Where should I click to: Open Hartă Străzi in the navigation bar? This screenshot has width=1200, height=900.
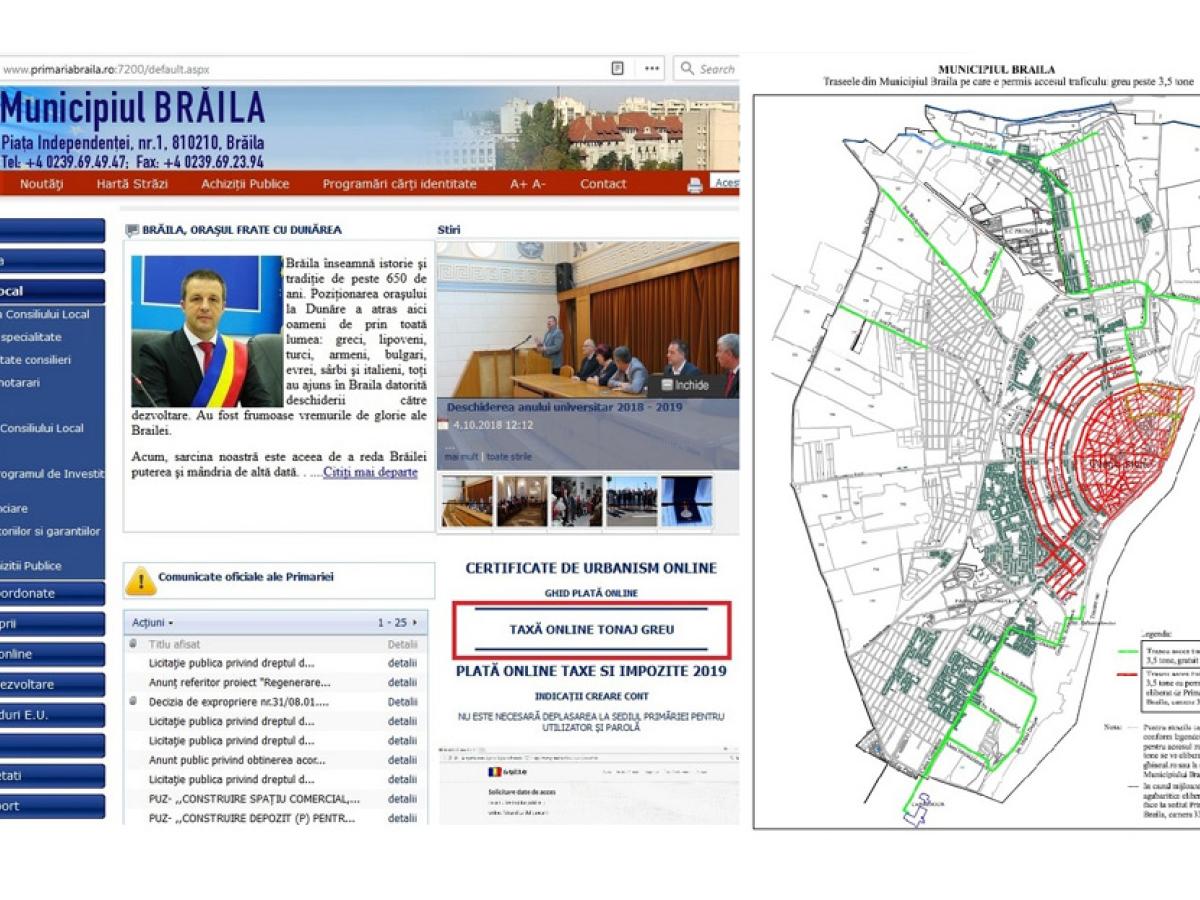pyautogui.click(x=132, y=184)
